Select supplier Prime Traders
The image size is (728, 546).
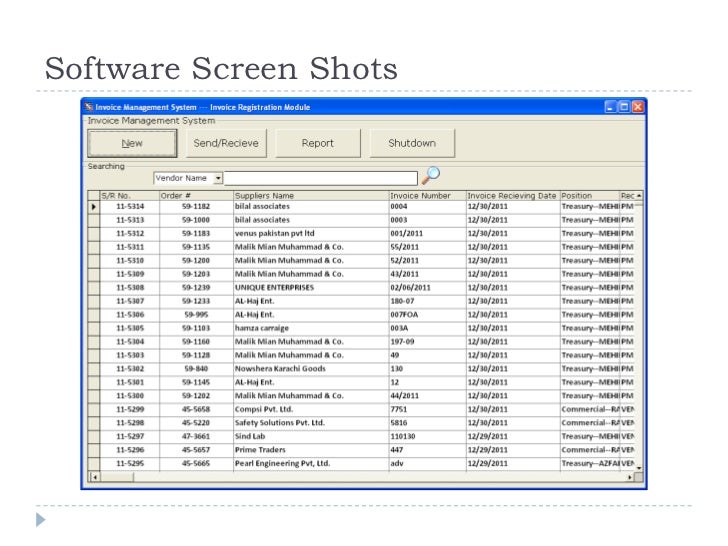point(311,450)
